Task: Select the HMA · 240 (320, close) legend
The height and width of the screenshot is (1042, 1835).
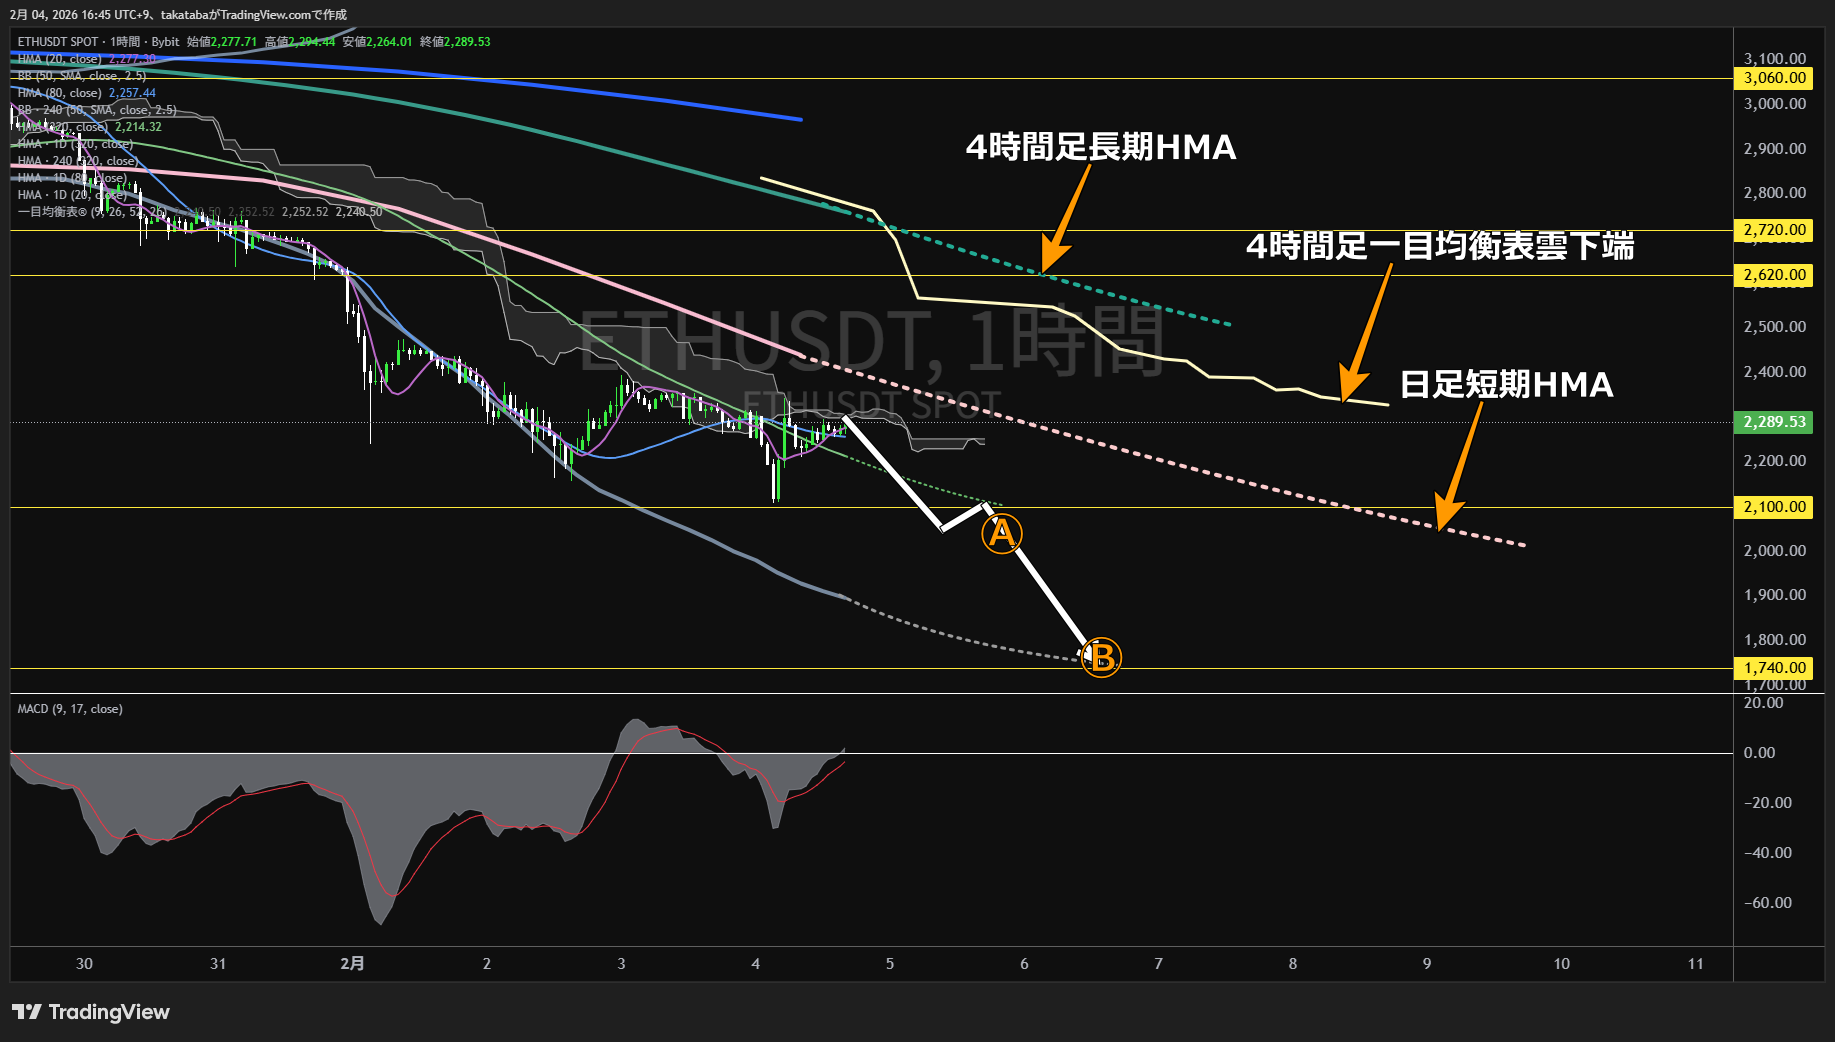Action: pos(78,161)
